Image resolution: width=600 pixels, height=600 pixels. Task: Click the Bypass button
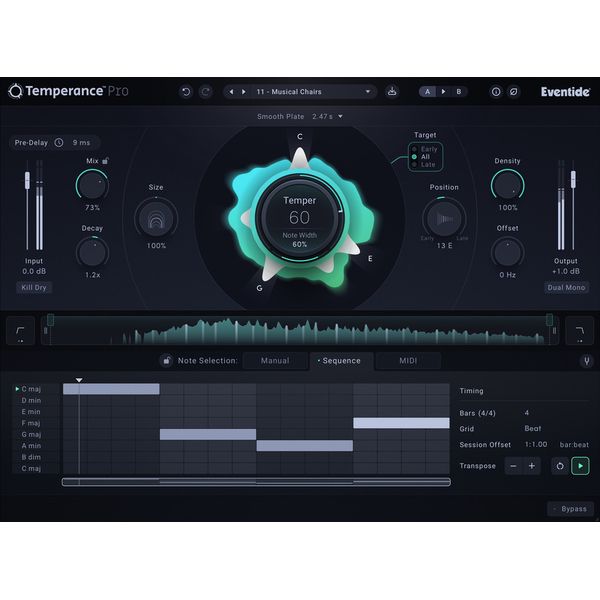(x=571, y=509)
